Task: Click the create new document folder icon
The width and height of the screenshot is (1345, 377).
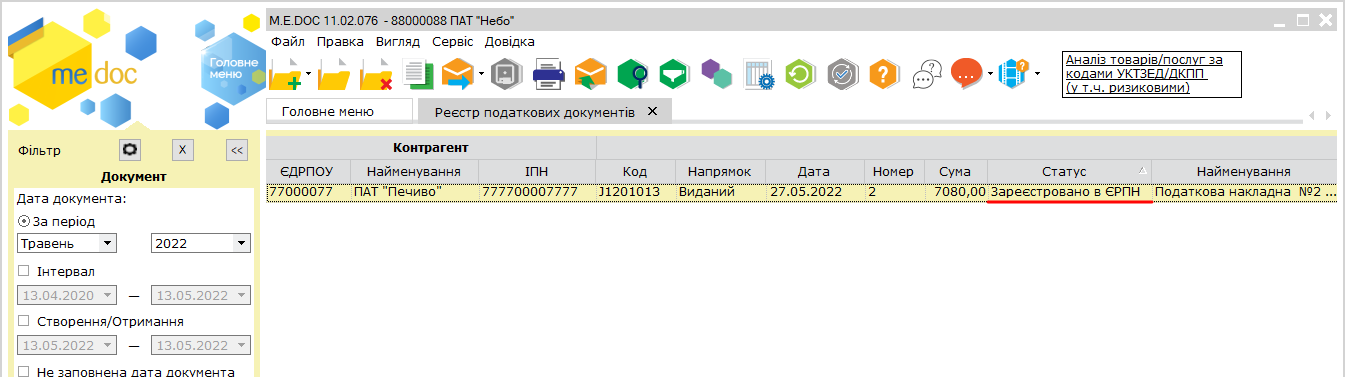Action: click(286, 74)
